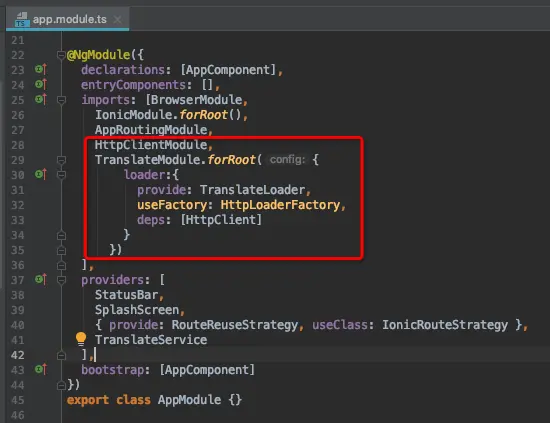
Task: Click IonicModule on line 26
Action: 134,115
